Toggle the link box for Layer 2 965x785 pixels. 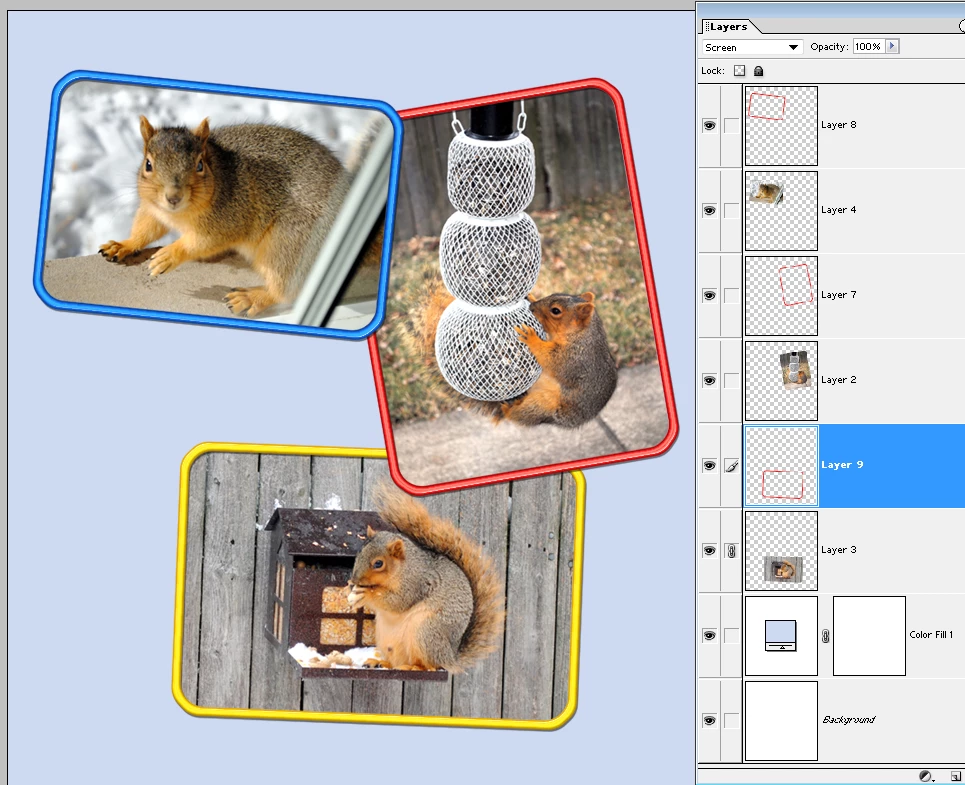point(731,380)
